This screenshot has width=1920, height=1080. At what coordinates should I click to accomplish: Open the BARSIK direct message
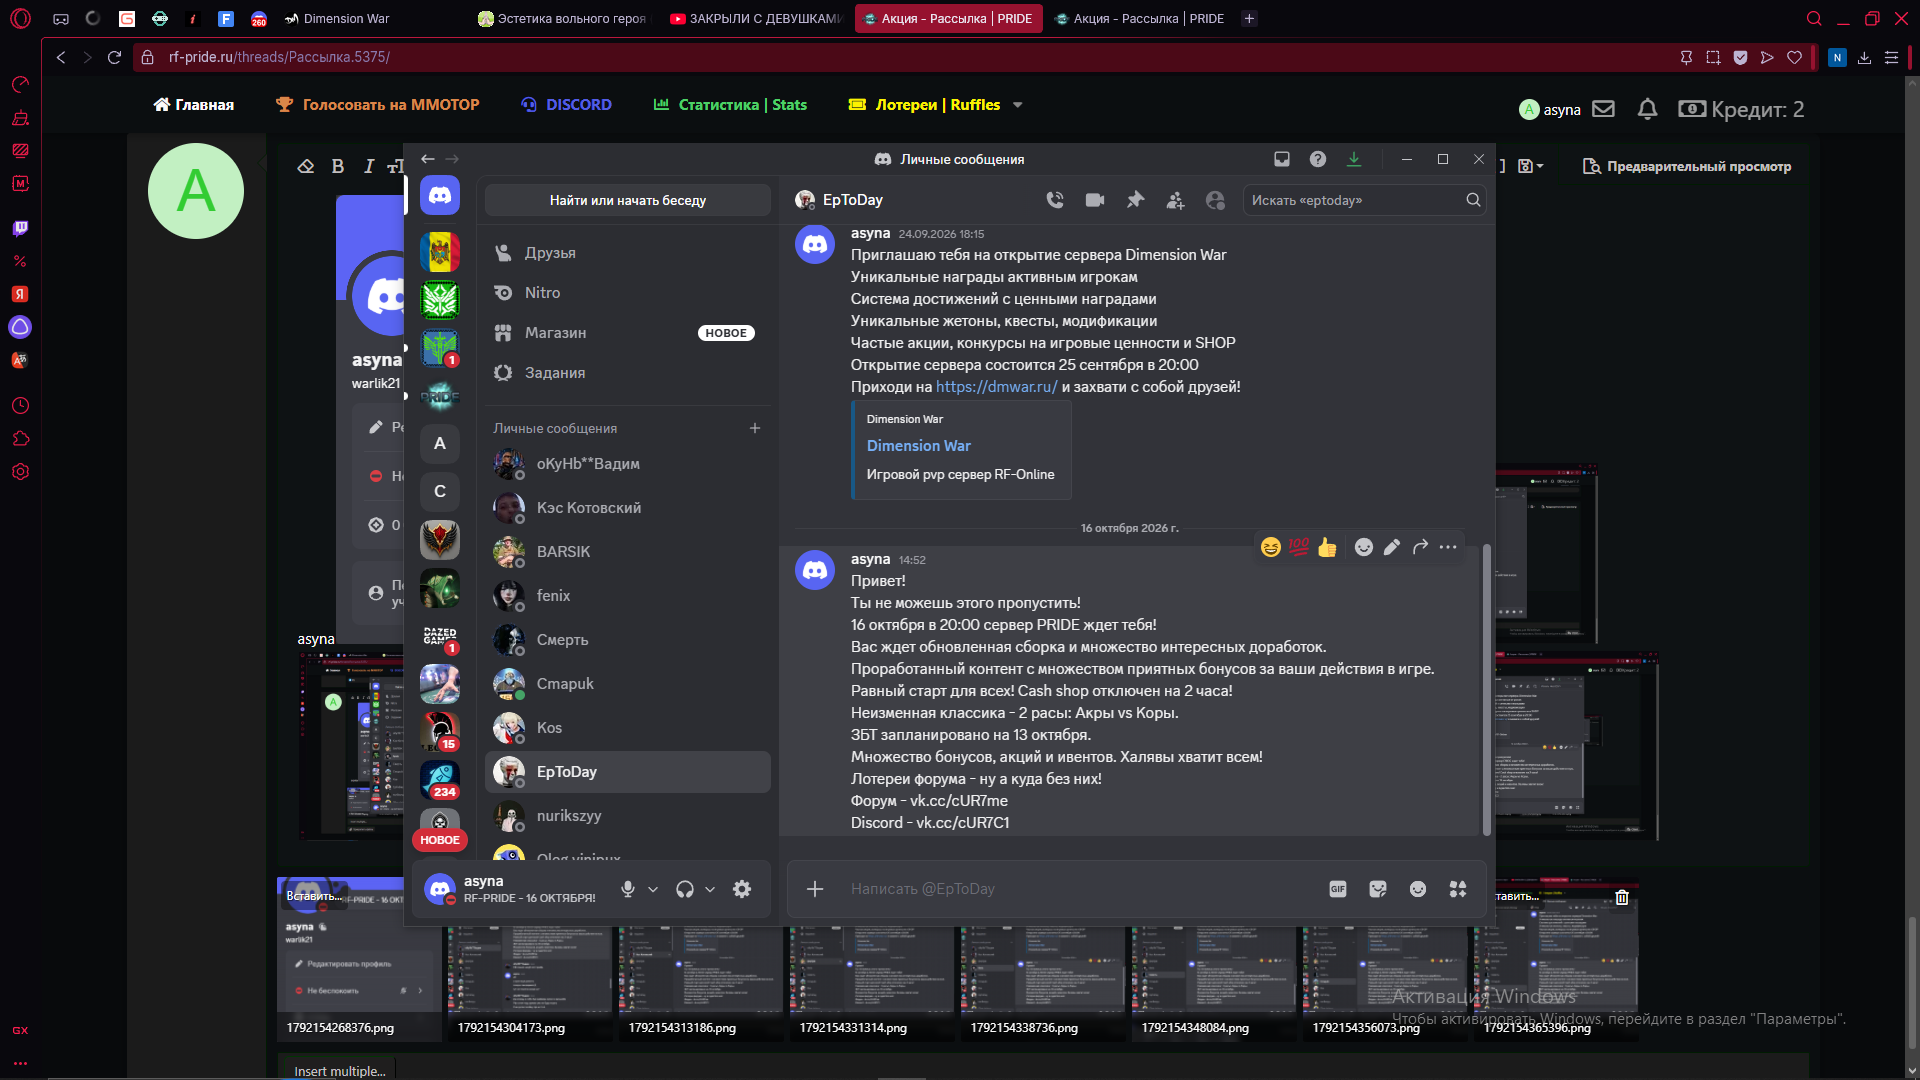(627, 552)
